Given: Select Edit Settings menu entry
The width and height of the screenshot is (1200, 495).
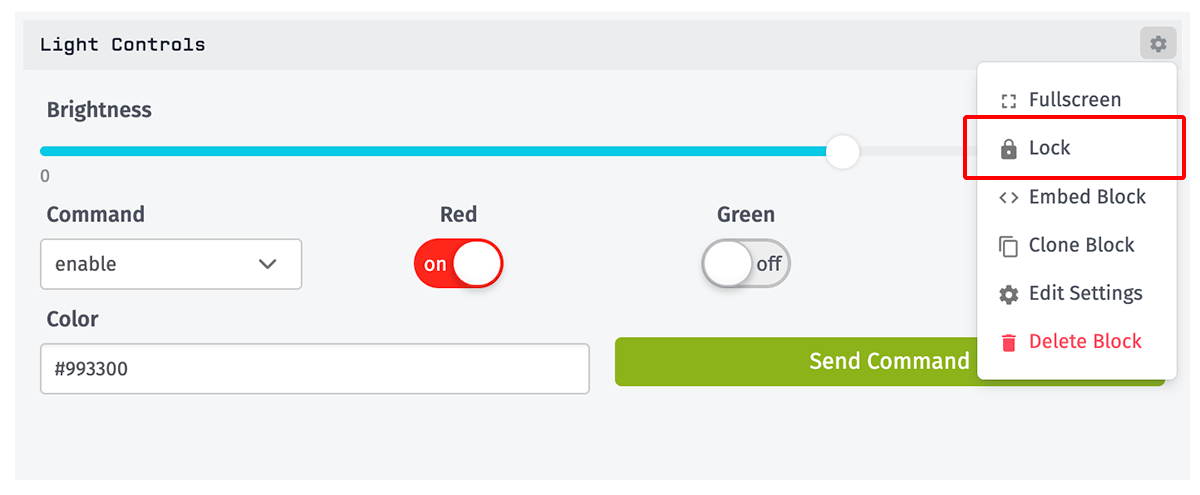Looking at the screenshot, I should (1075, 293).
